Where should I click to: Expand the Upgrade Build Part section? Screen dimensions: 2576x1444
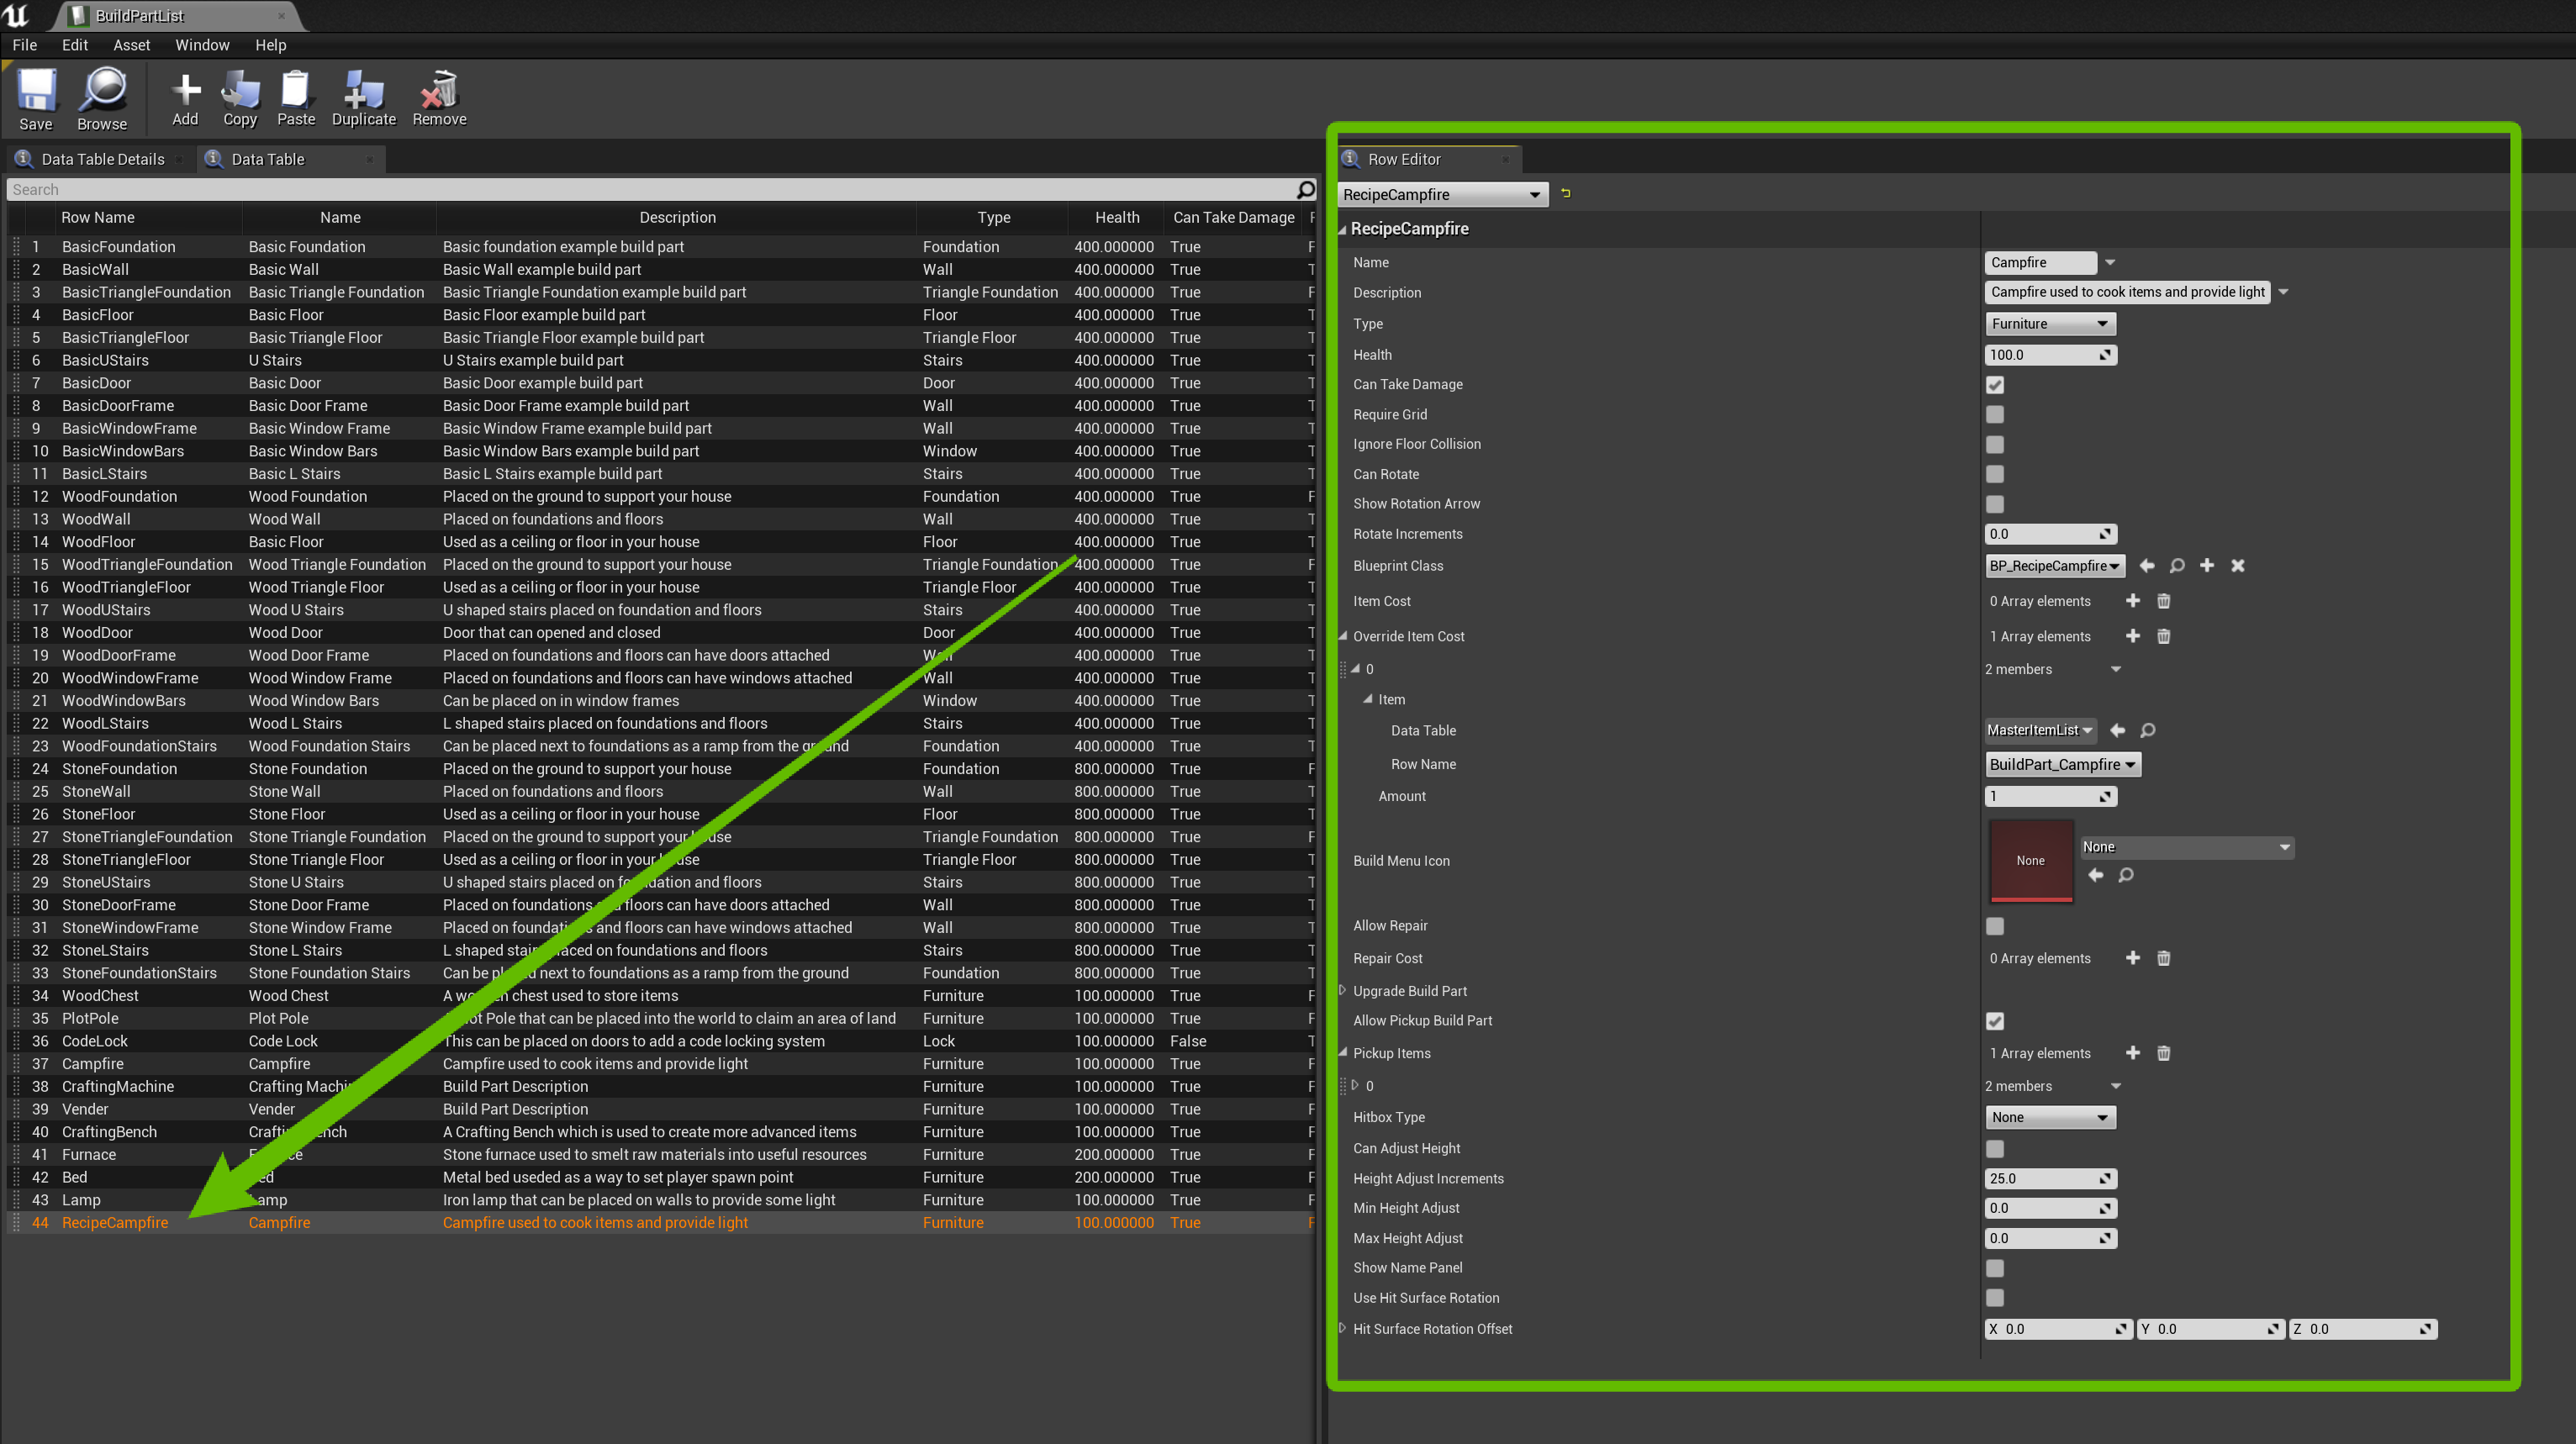(x=1343, y=991)
